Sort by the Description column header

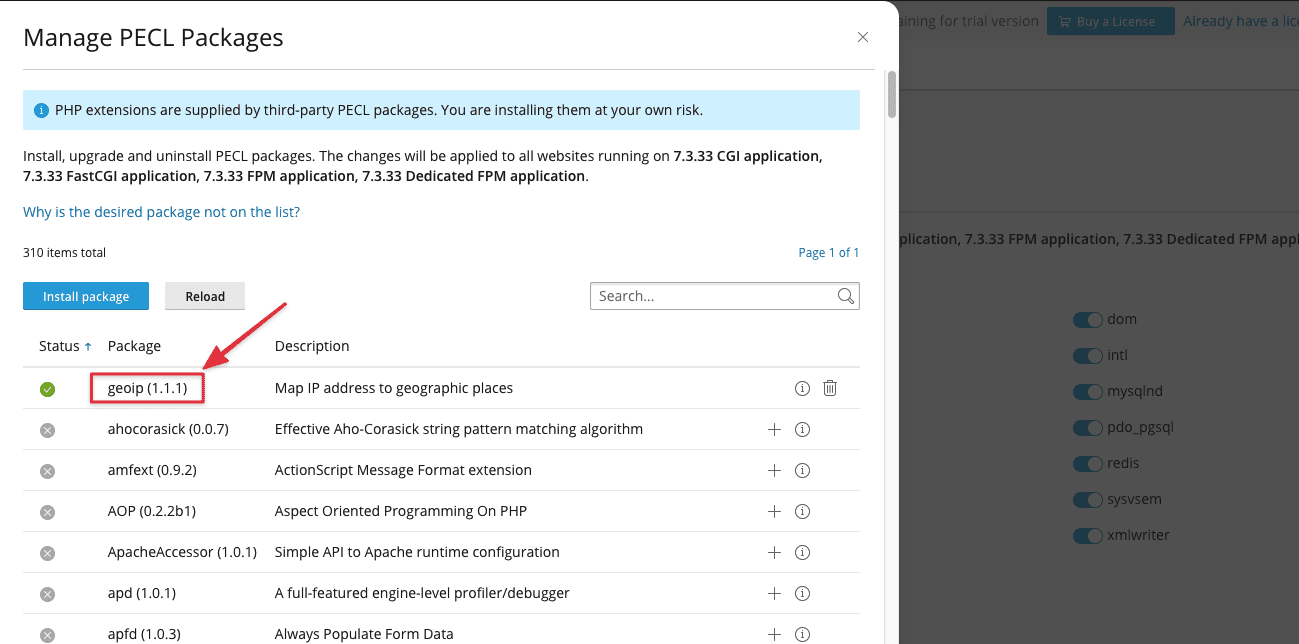pos(312,346)
